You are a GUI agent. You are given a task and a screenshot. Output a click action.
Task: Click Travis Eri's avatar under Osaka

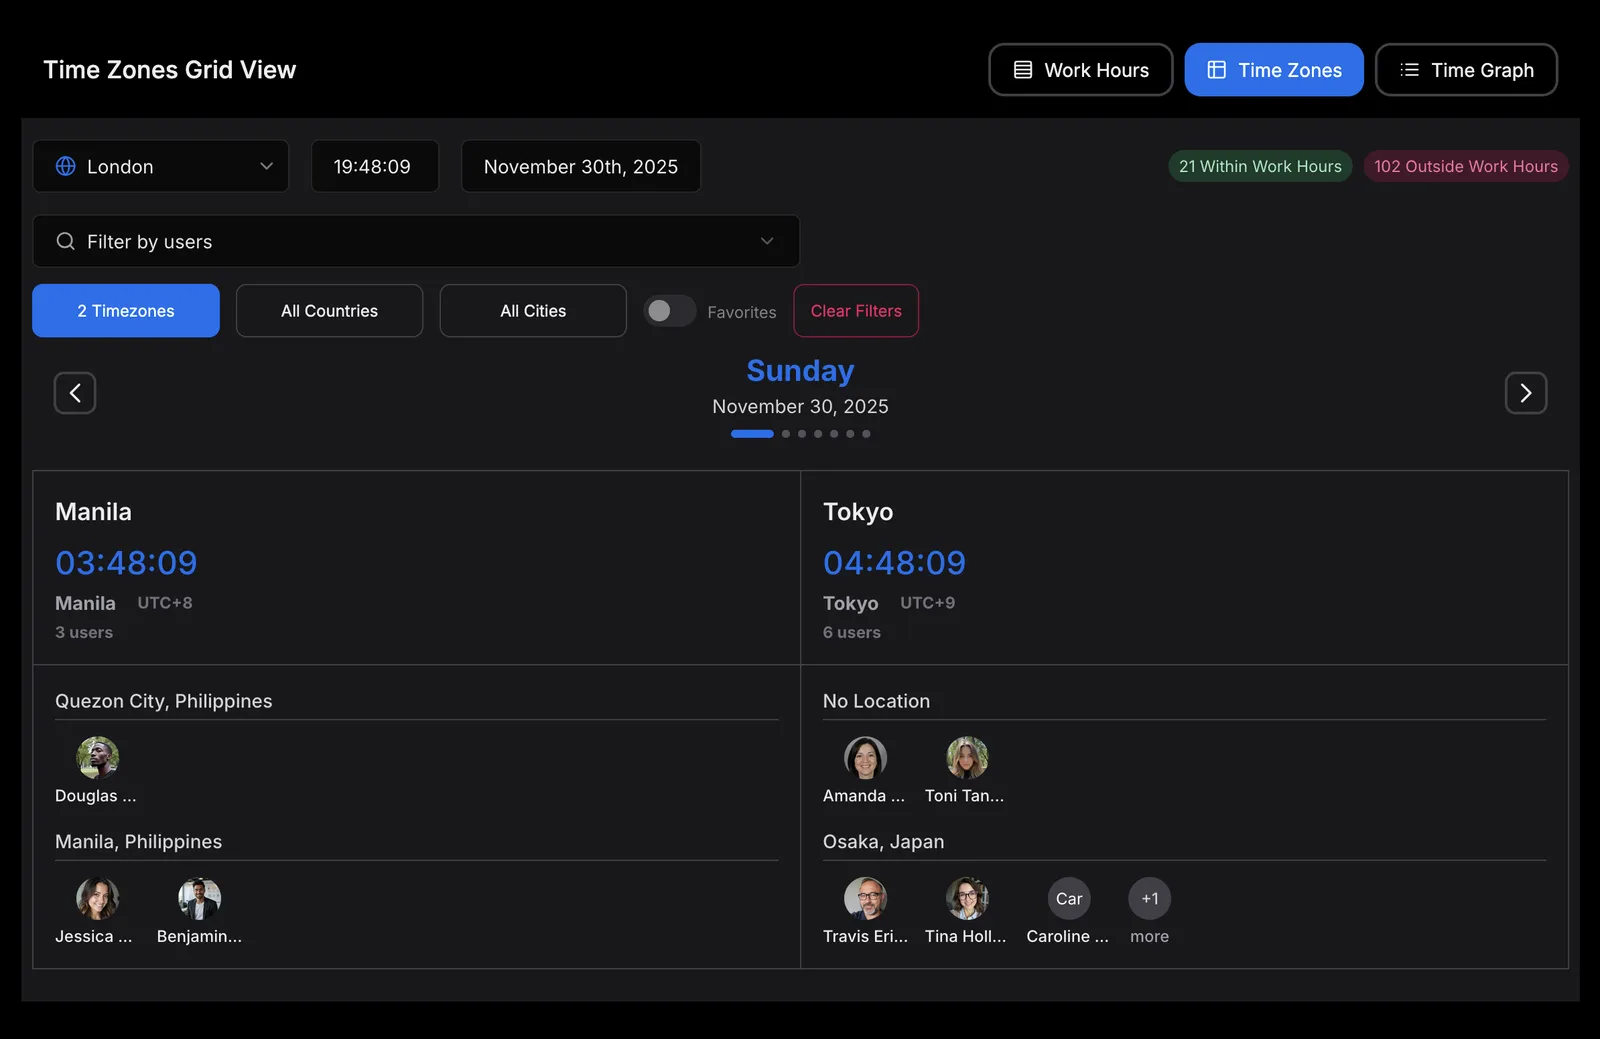(866, 898)
